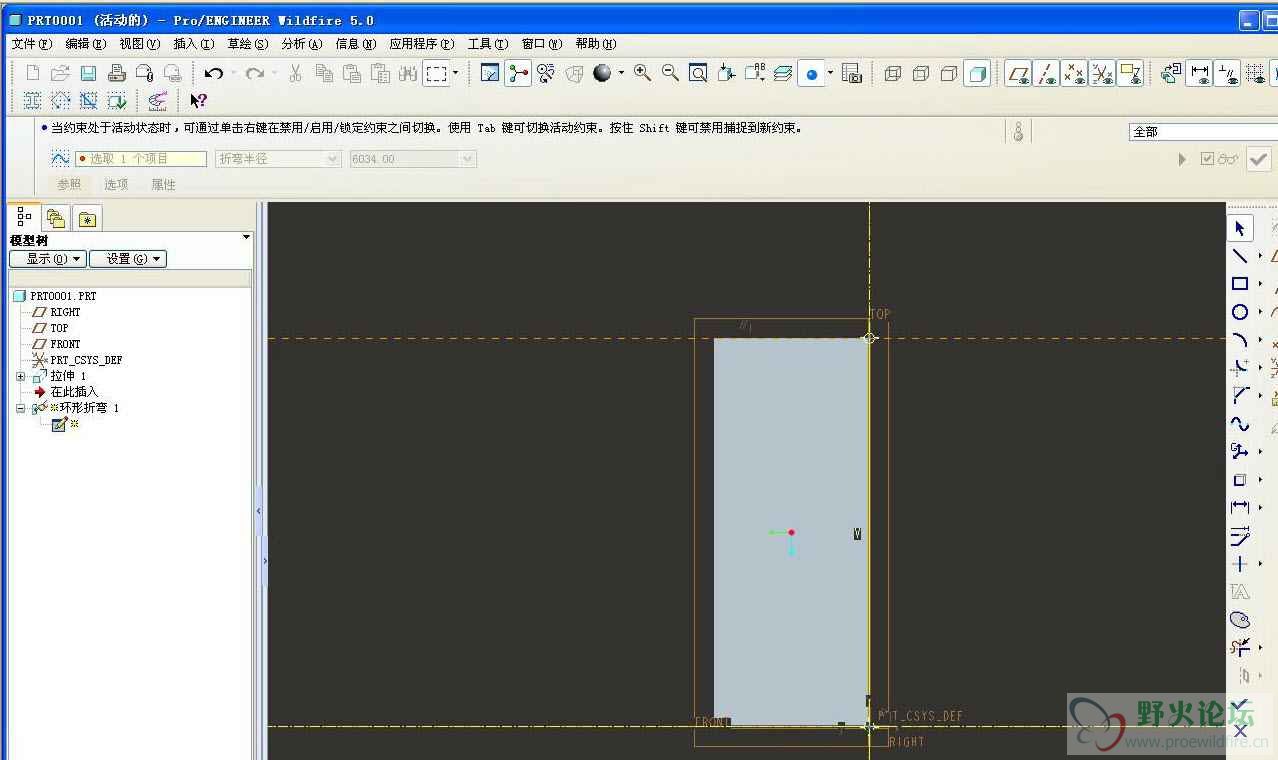
Task: Open the 工具 menu
Action: point(487,44)
